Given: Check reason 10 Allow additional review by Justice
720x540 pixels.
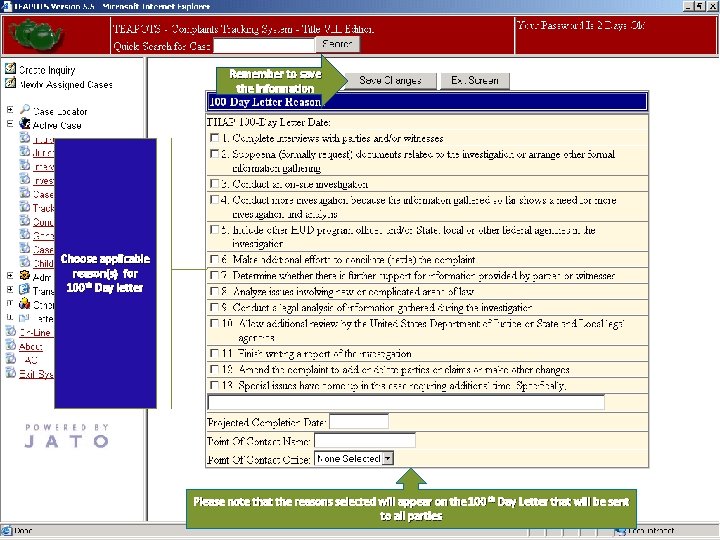Looking at the screenshot, I should click(214, 323).
